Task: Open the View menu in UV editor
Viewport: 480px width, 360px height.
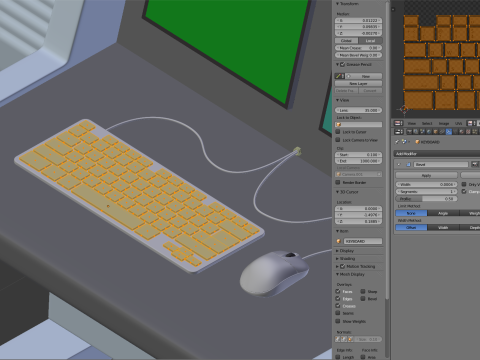Action: (x=412, y=123)
